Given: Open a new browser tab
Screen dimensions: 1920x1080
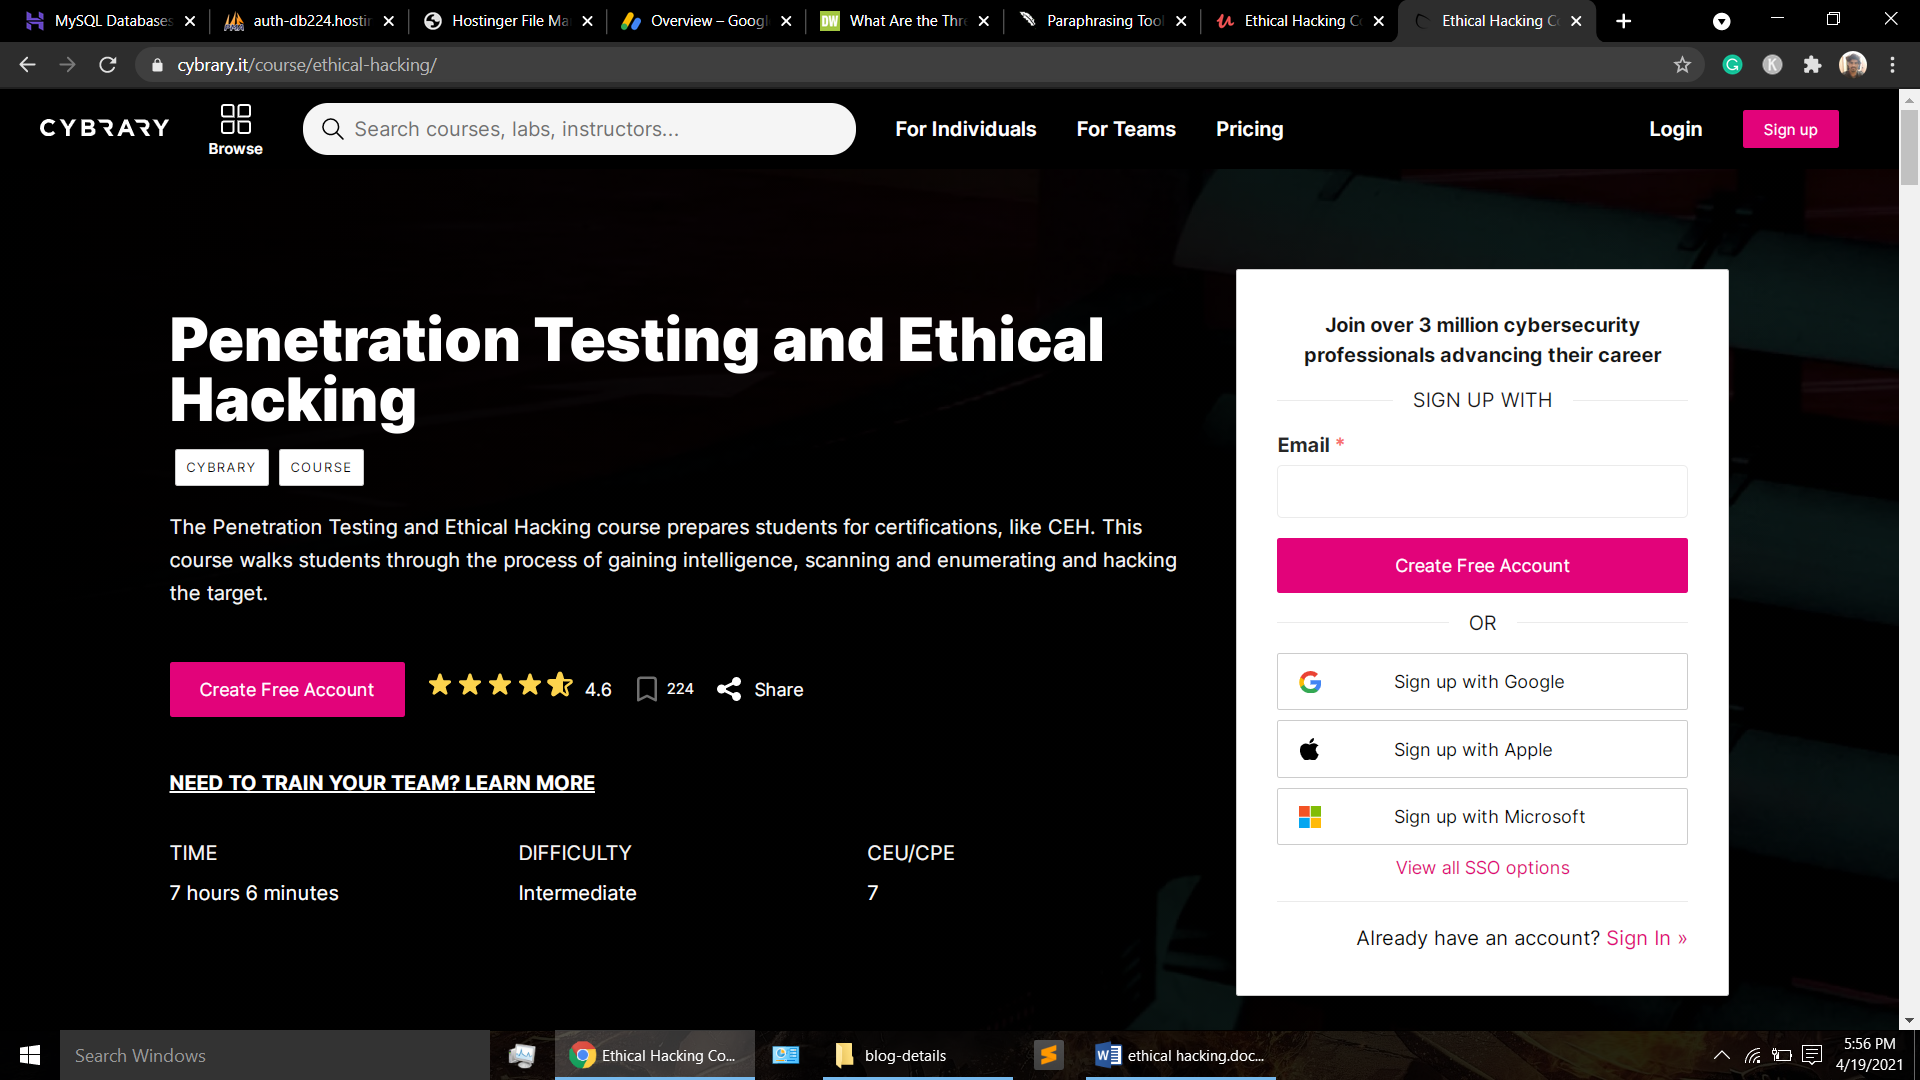Looking at the screenshot, I should click(x=1623, y=21).
